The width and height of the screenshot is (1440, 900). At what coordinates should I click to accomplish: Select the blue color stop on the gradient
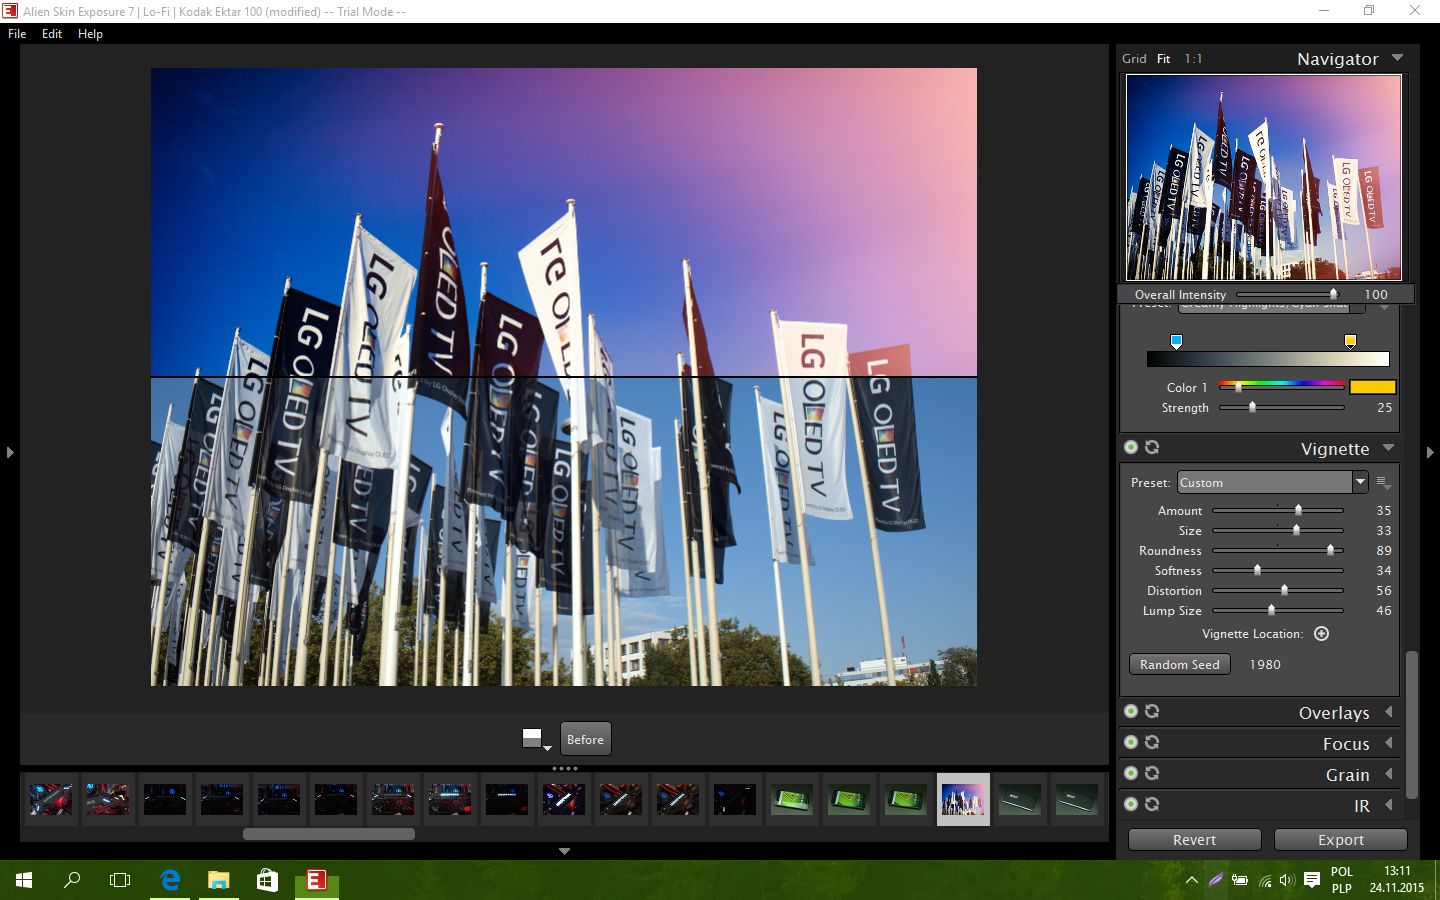coord(1176,342)
